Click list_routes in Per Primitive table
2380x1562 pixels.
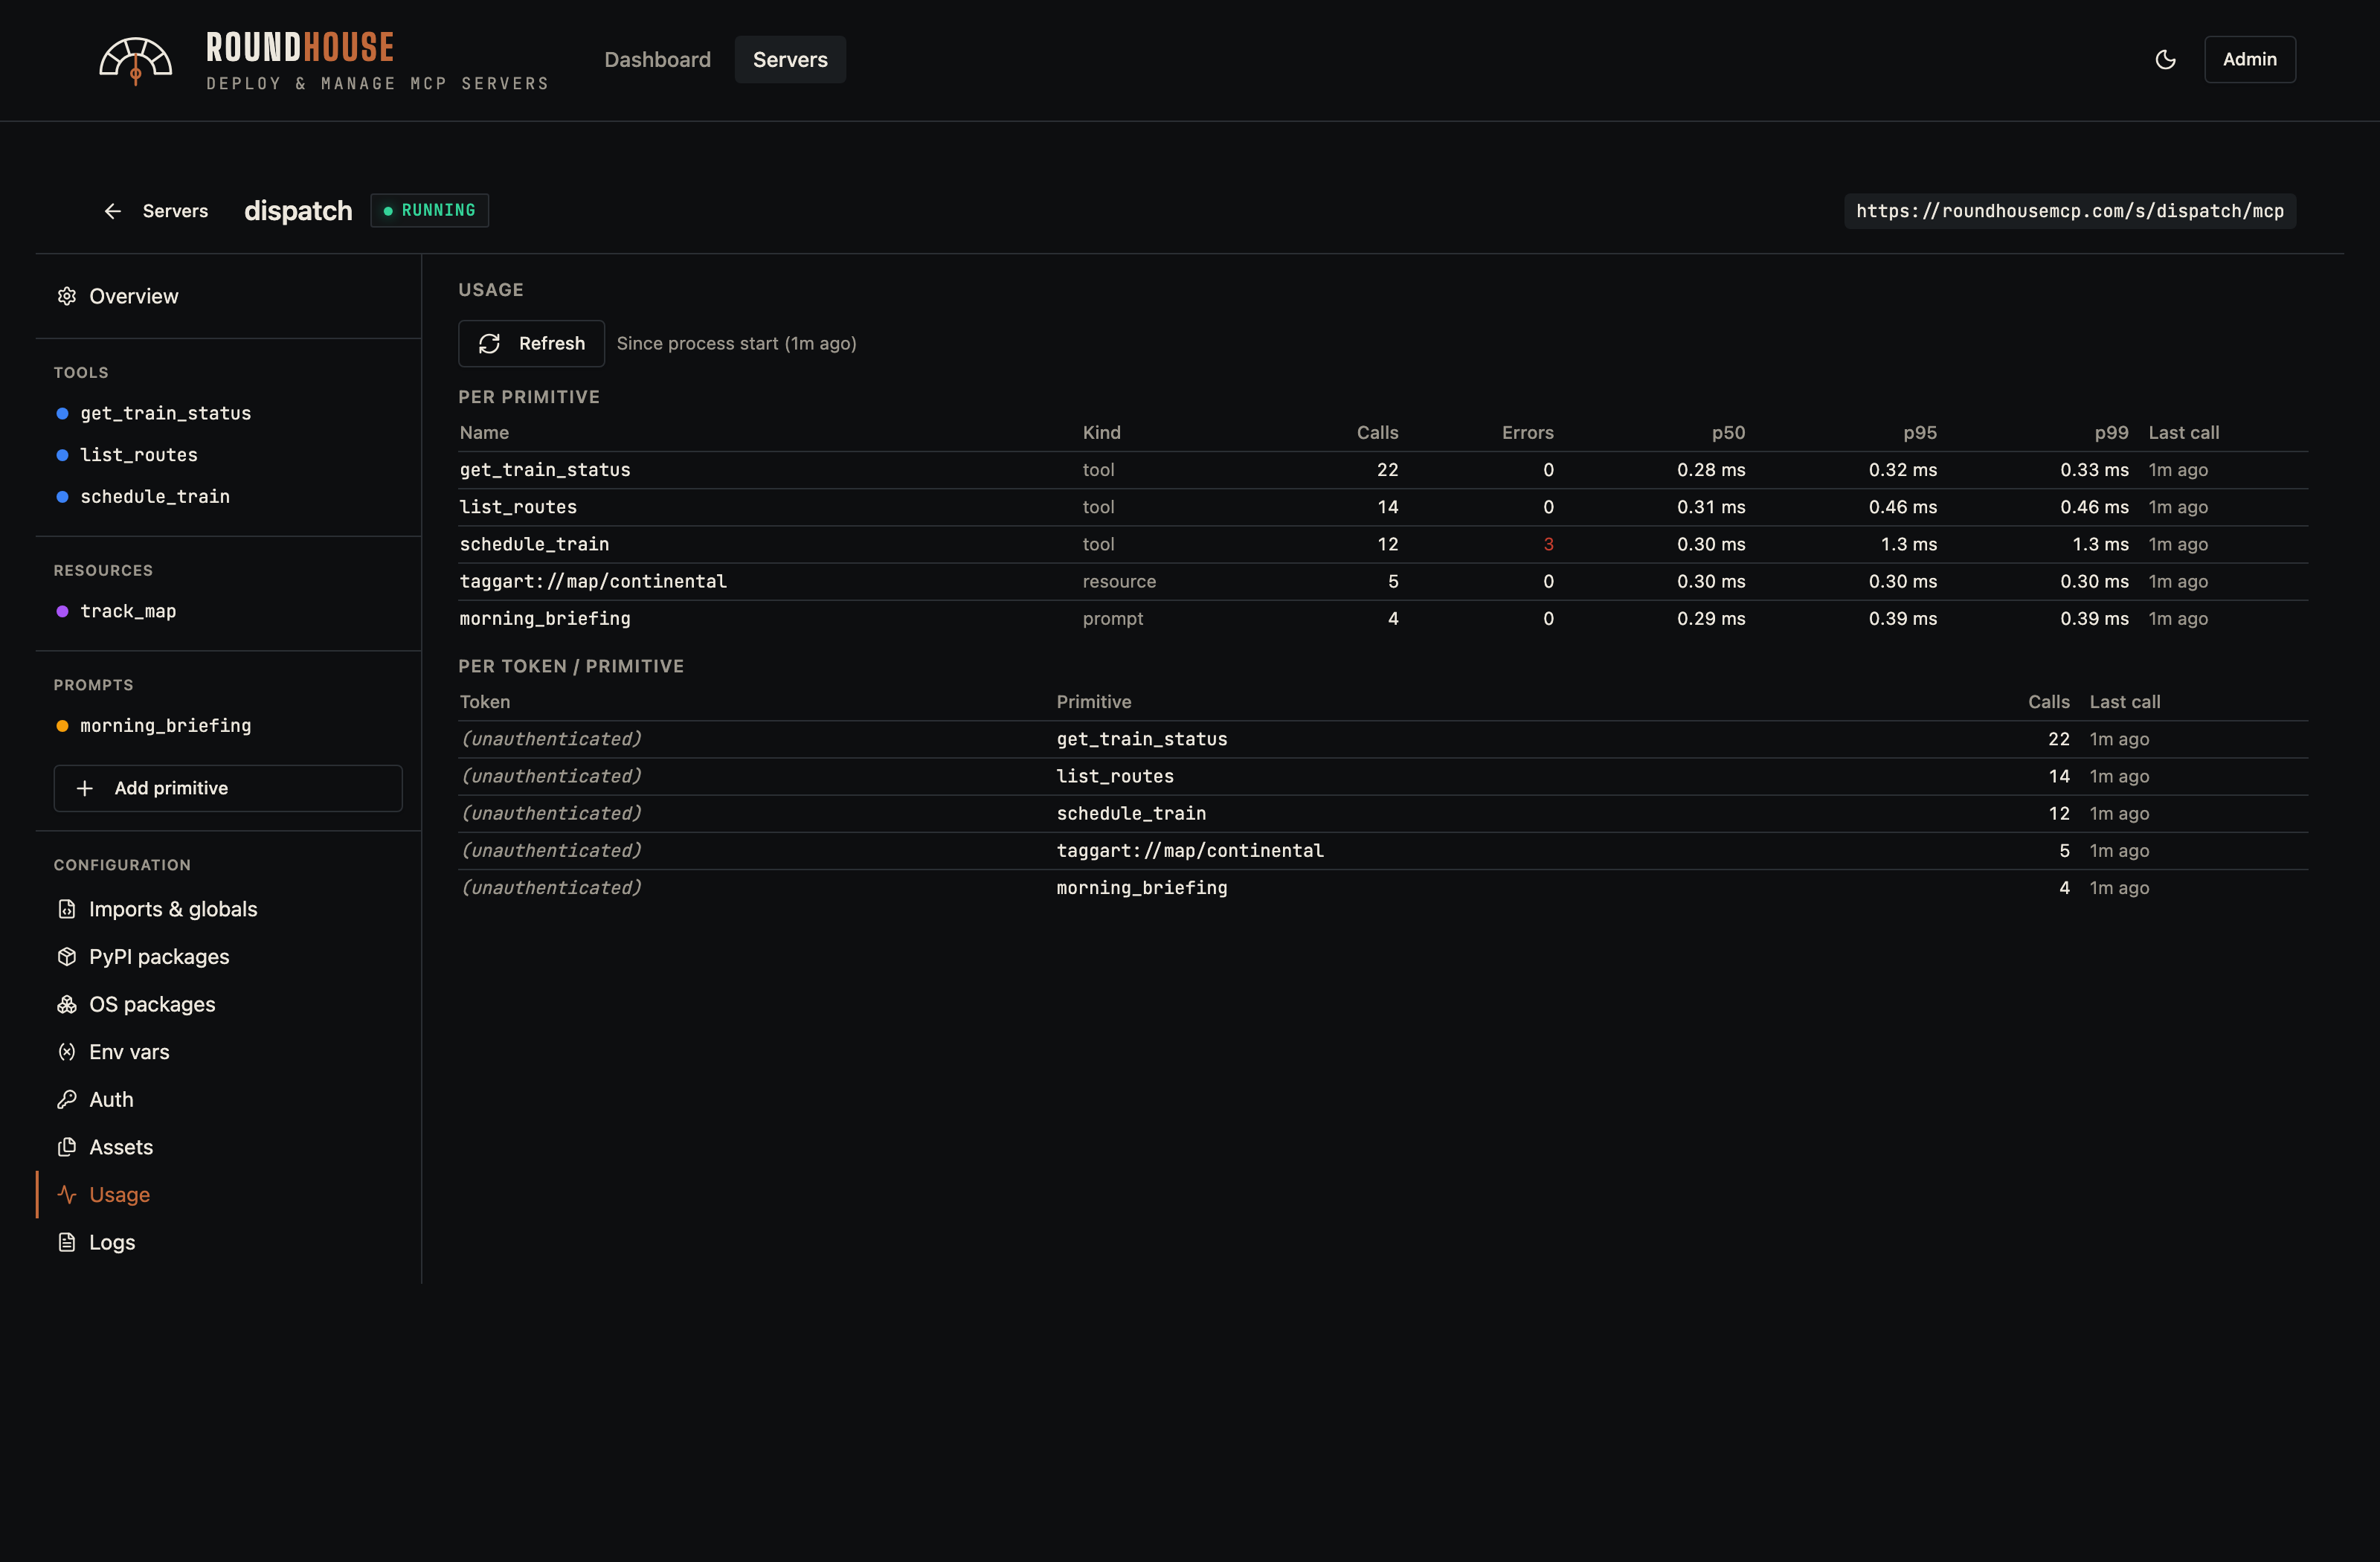click(x=518, y=507)
